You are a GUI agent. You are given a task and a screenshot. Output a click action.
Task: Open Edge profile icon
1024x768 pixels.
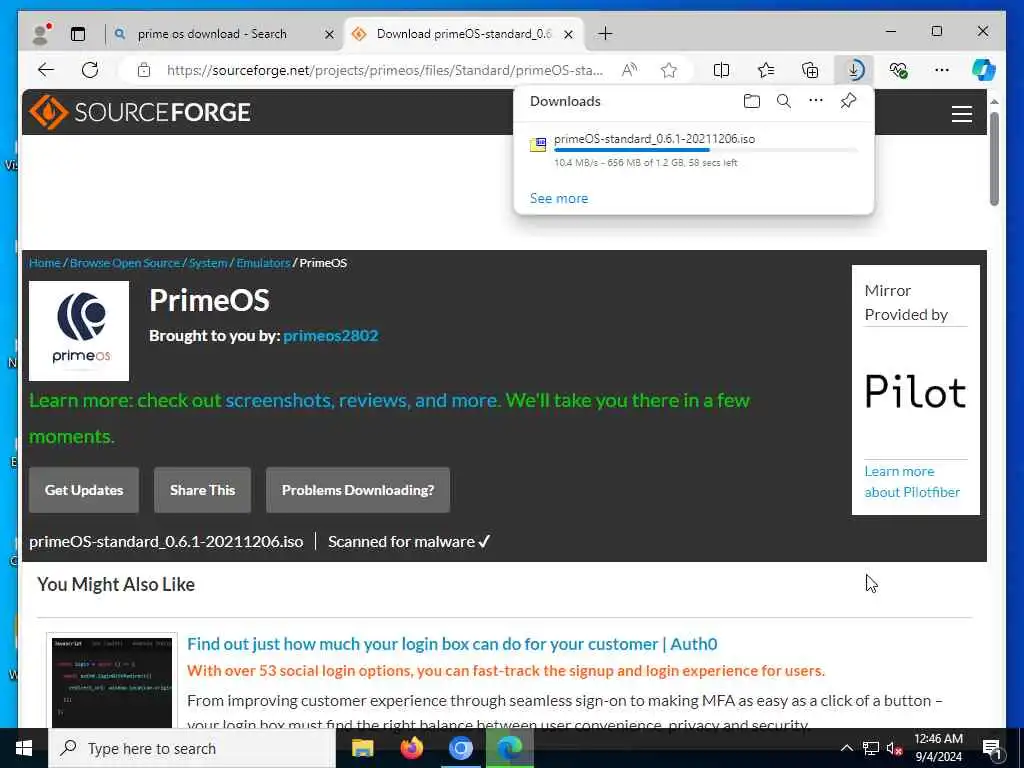click(41, 34)
